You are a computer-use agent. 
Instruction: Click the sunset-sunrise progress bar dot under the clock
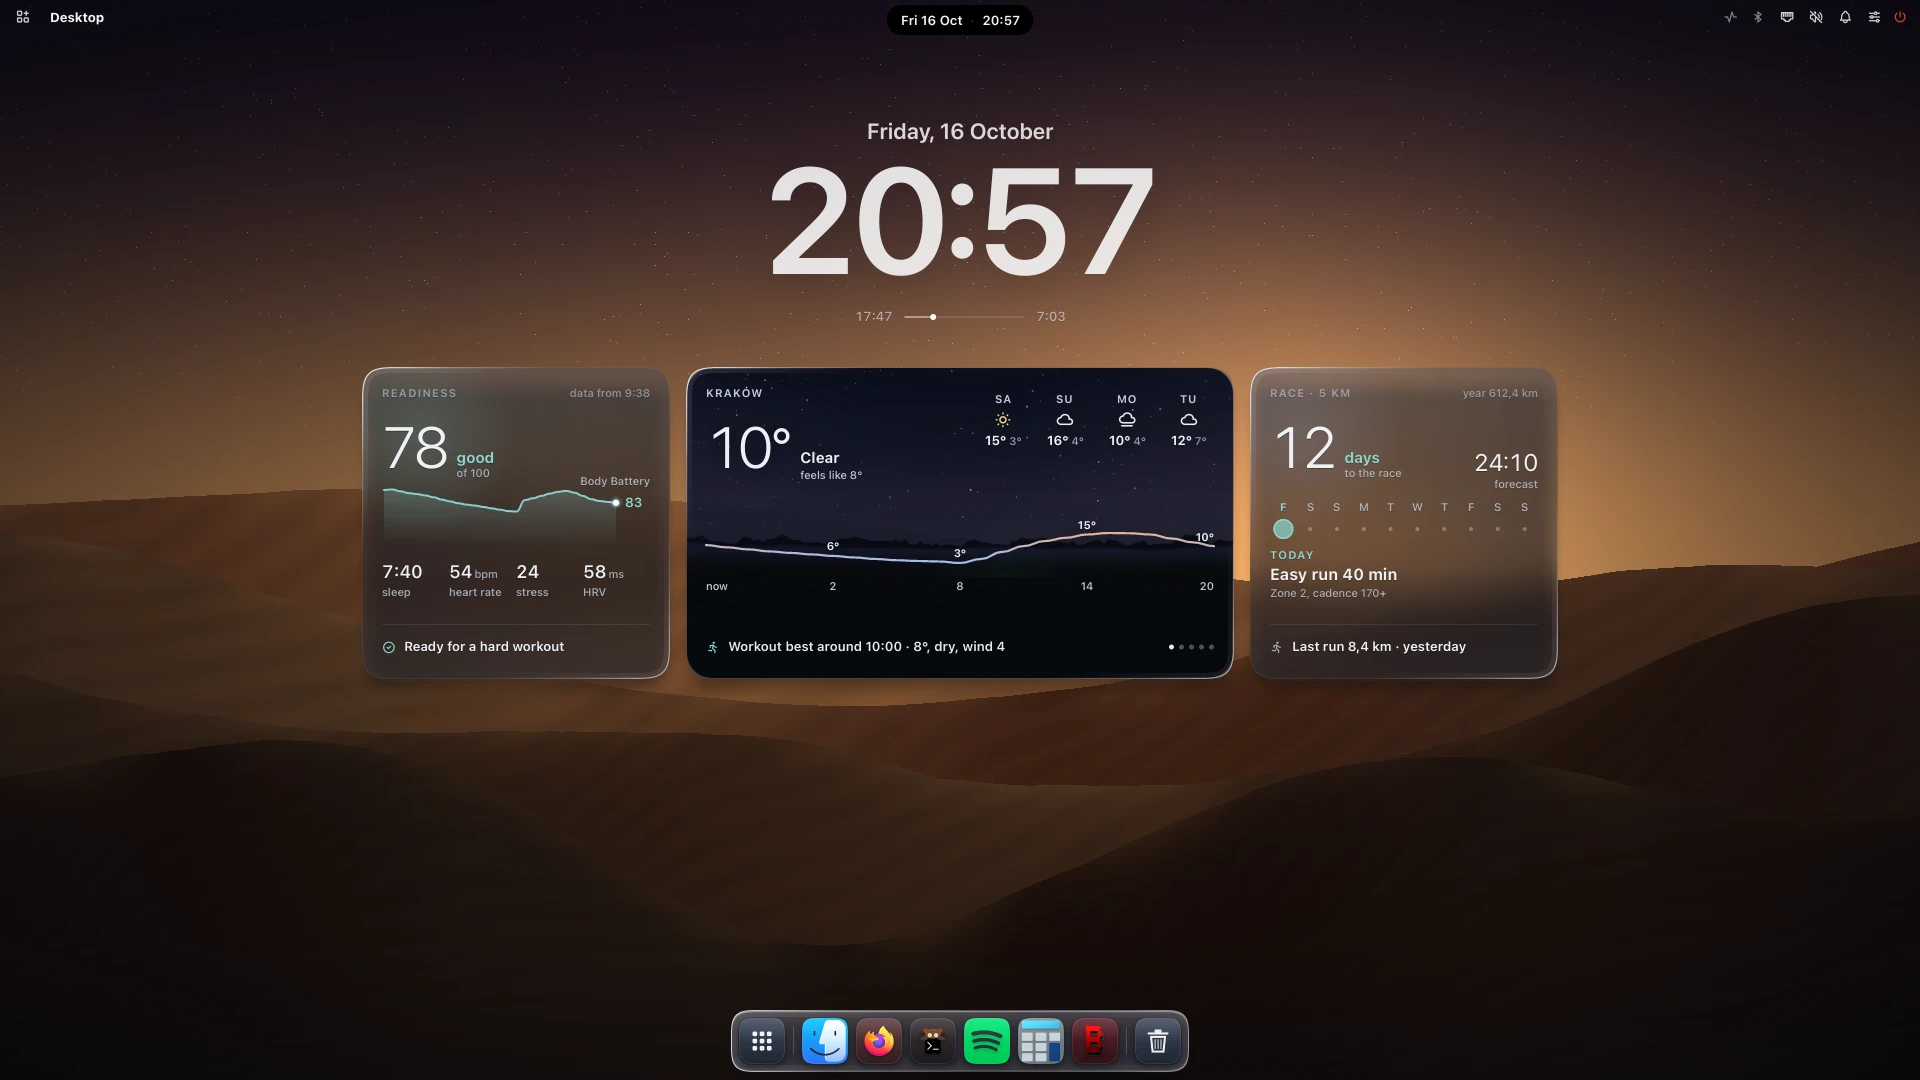pyautogui.click(x=933, y=317)
